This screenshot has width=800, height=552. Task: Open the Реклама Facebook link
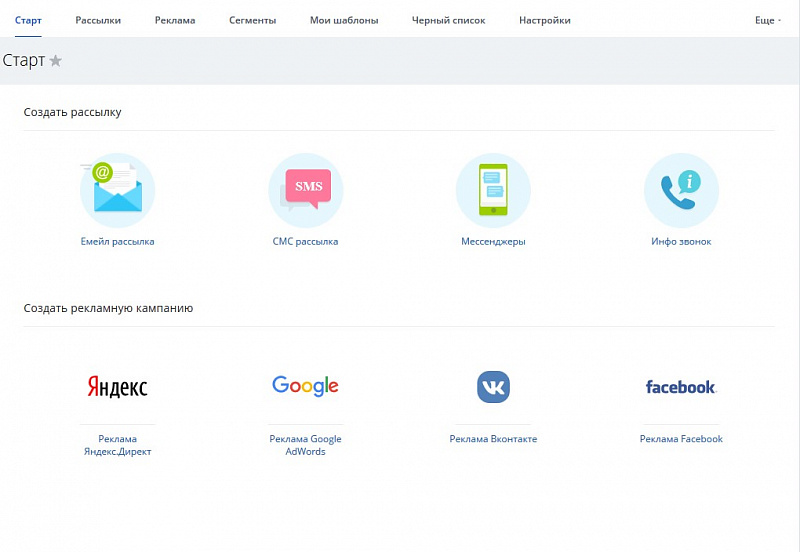(x=681, y=439)
